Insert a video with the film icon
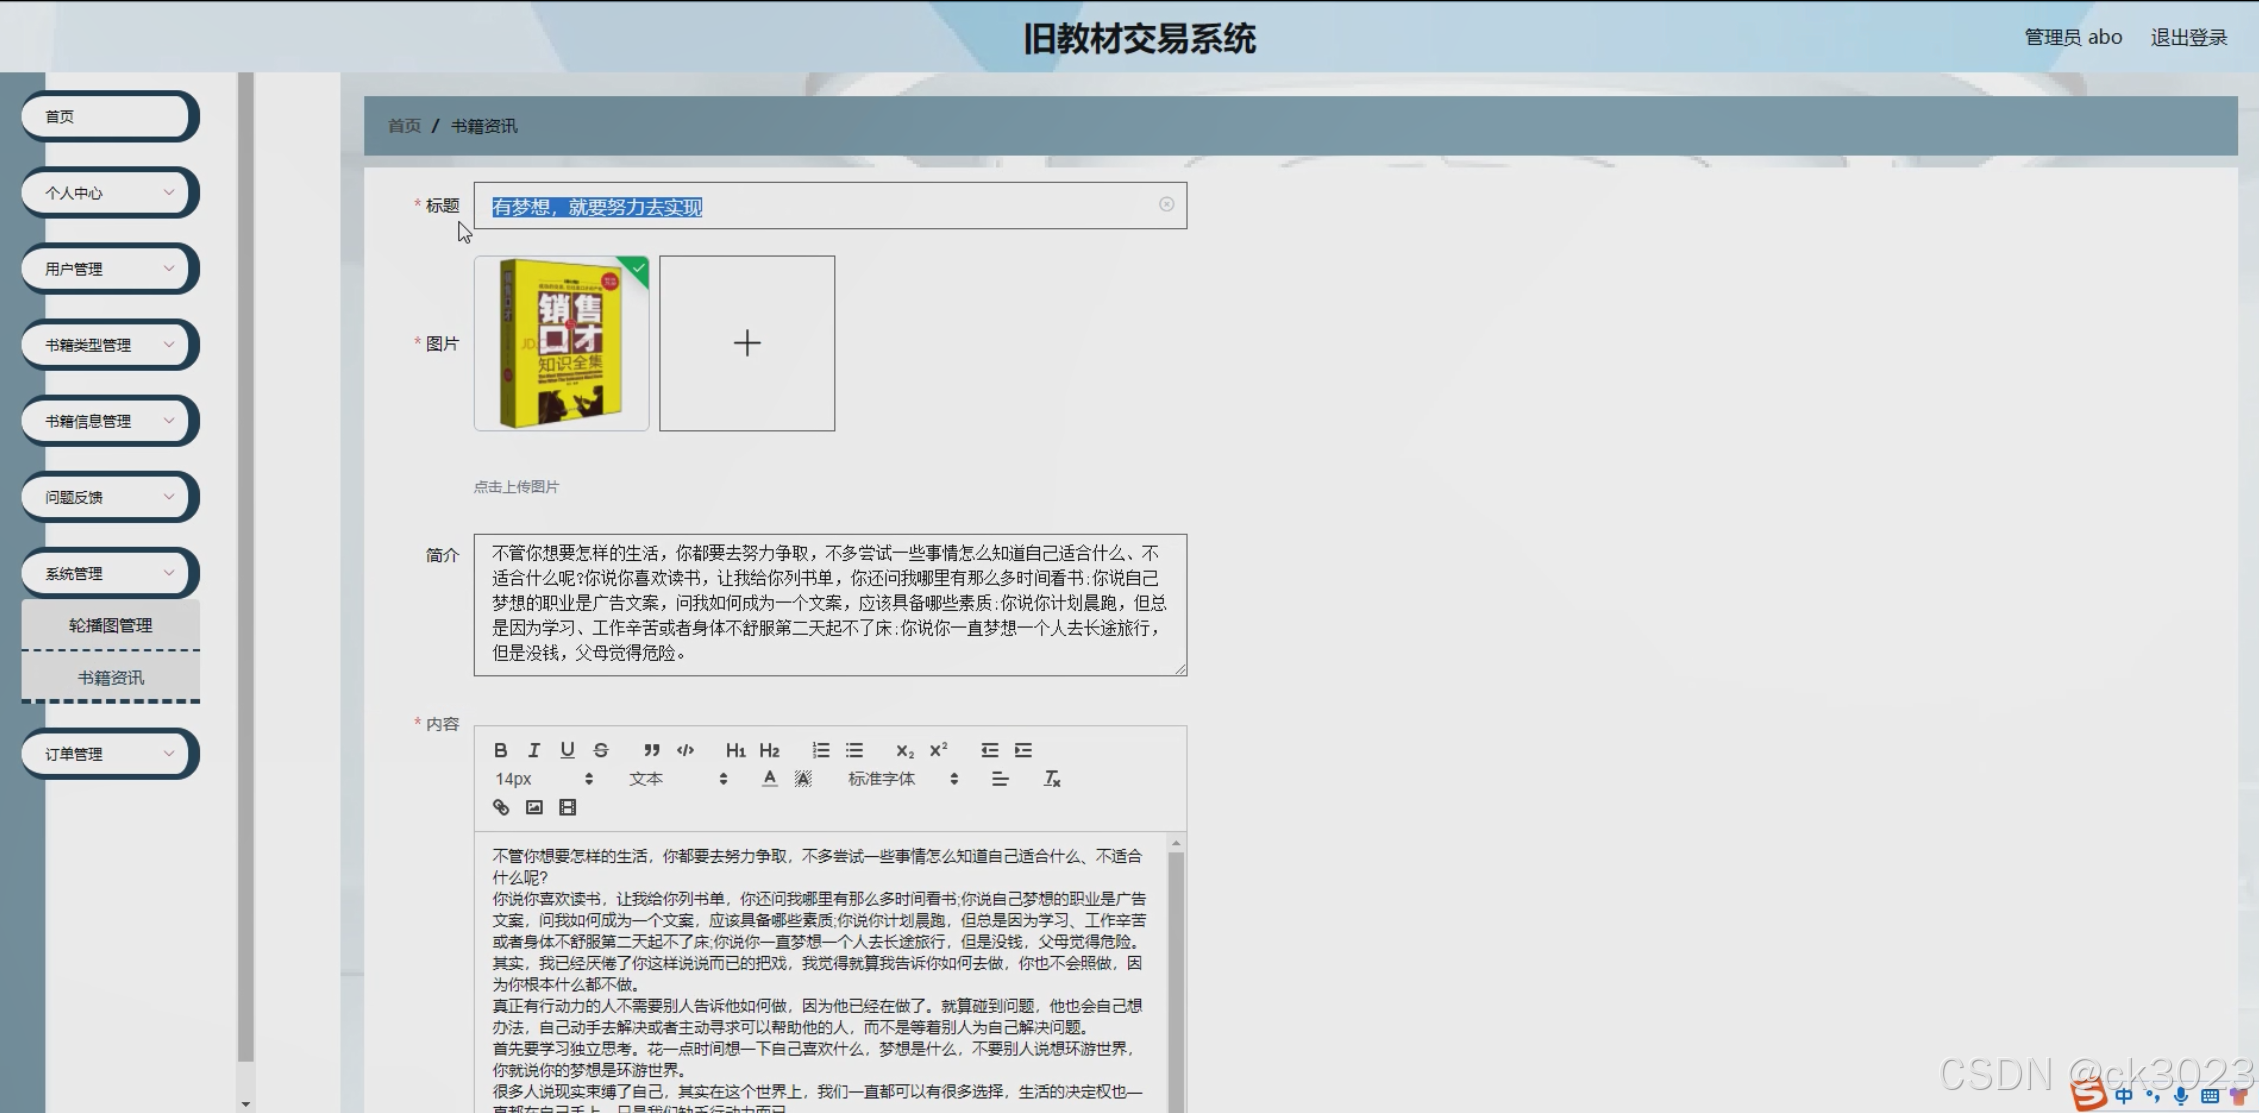This screenshot has width=2259, height=1113. (567, 807)
